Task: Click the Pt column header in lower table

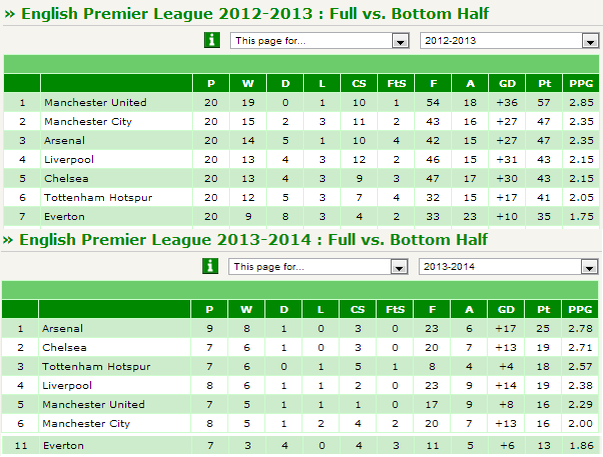Action: pyautogui.click(x=543, y=309)
